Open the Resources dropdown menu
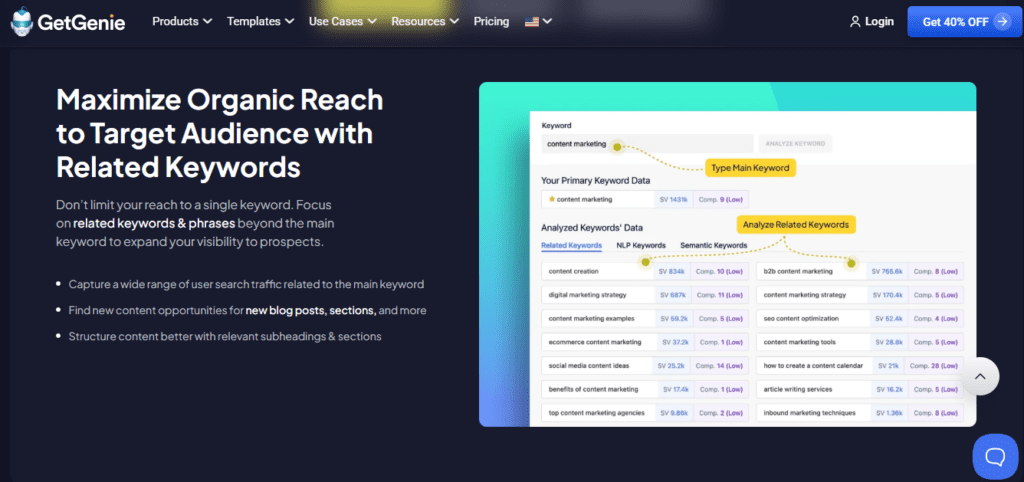The height and width of the screenshot is (482, 1024). tap(424, 22)
